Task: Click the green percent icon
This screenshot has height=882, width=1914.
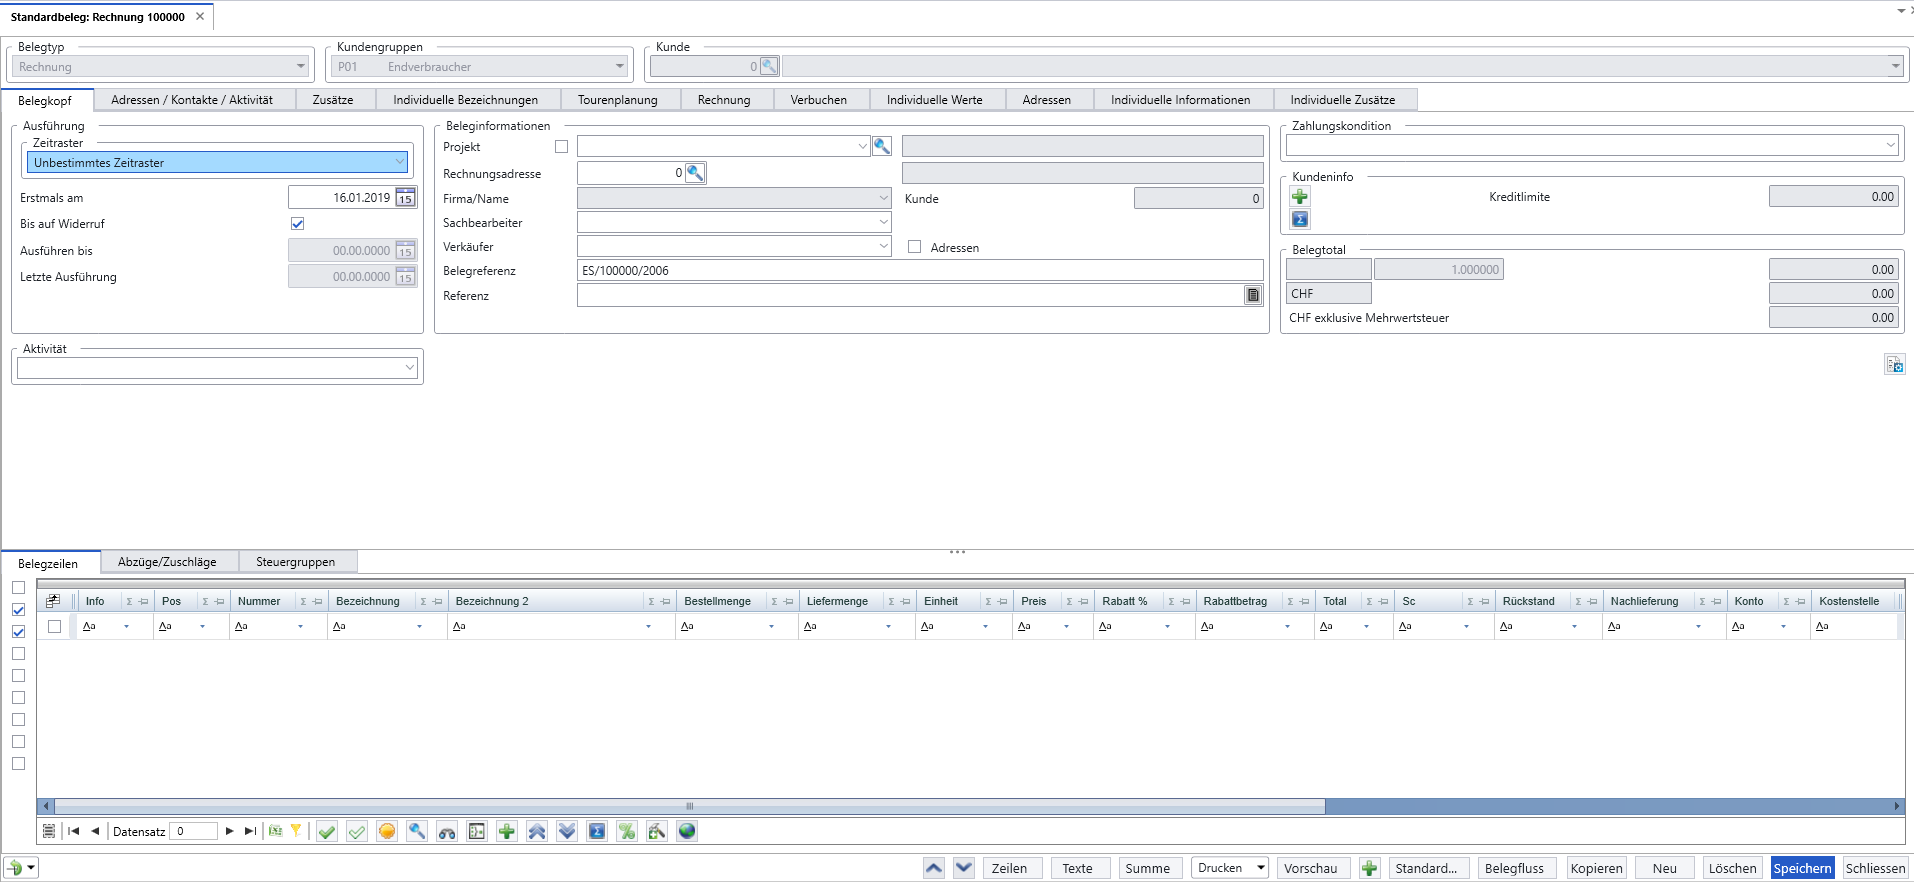Action: pyautogui.click(x=627, y=831)
